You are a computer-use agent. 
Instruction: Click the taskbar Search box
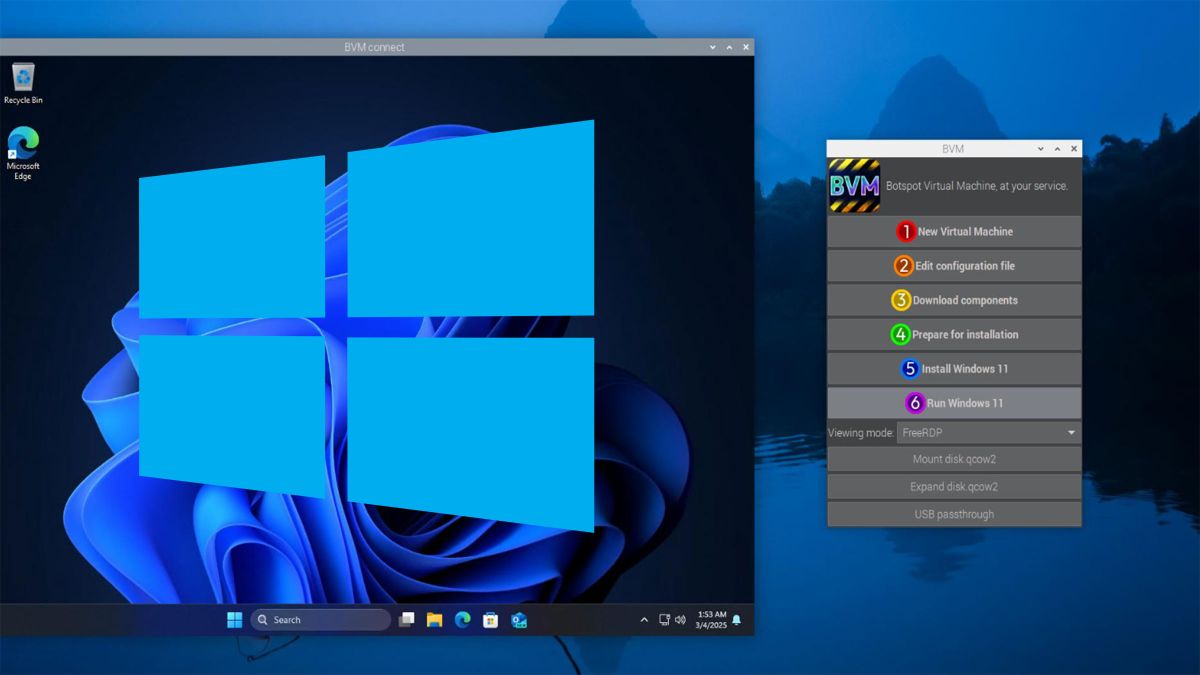[x=320, y=619]
